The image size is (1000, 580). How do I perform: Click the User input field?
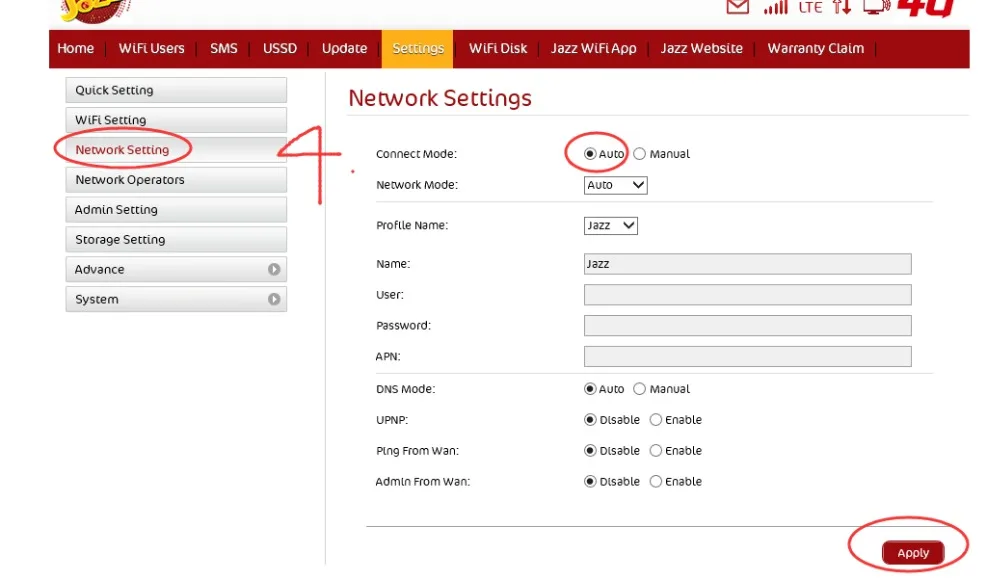(747, 295)
